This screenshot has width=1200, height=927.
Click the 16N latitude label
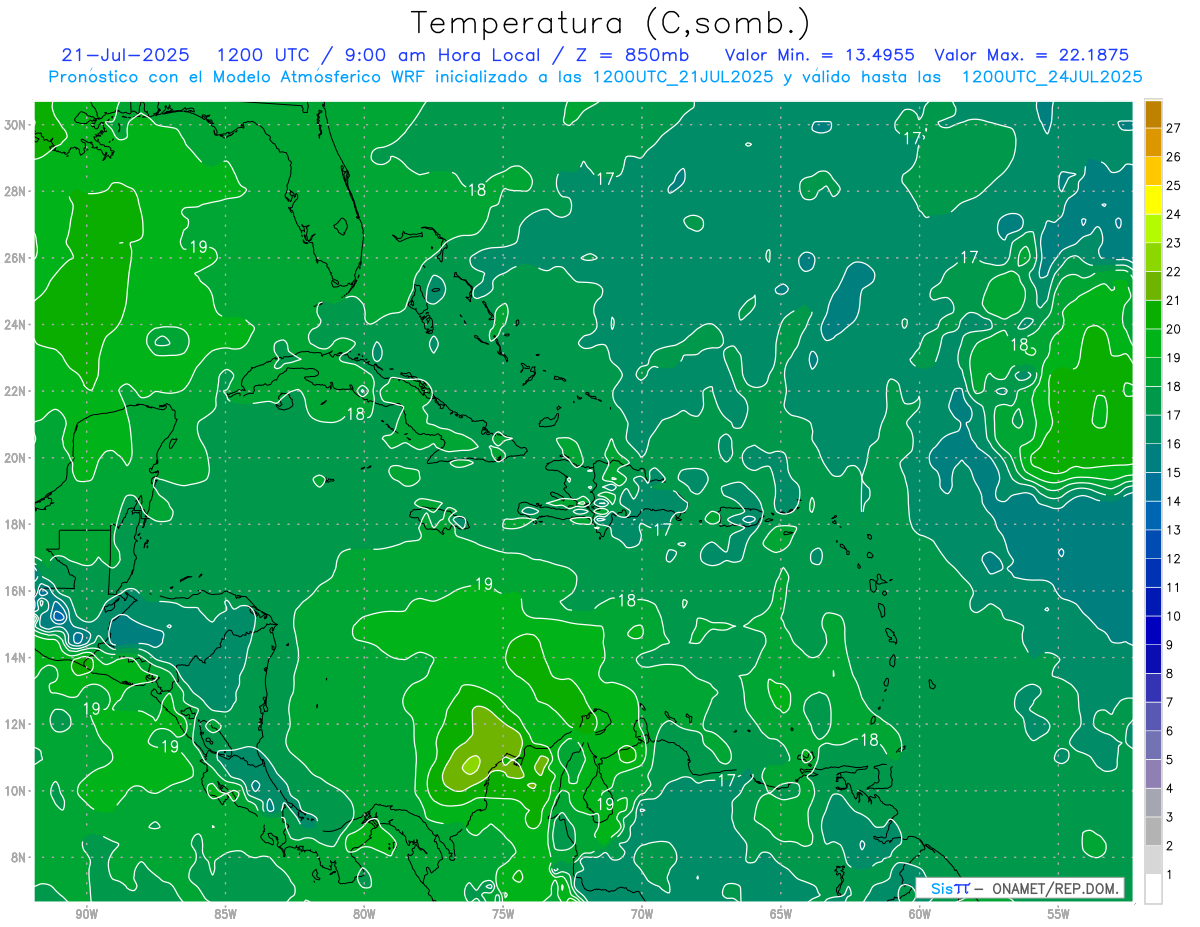tap(15, 591)
